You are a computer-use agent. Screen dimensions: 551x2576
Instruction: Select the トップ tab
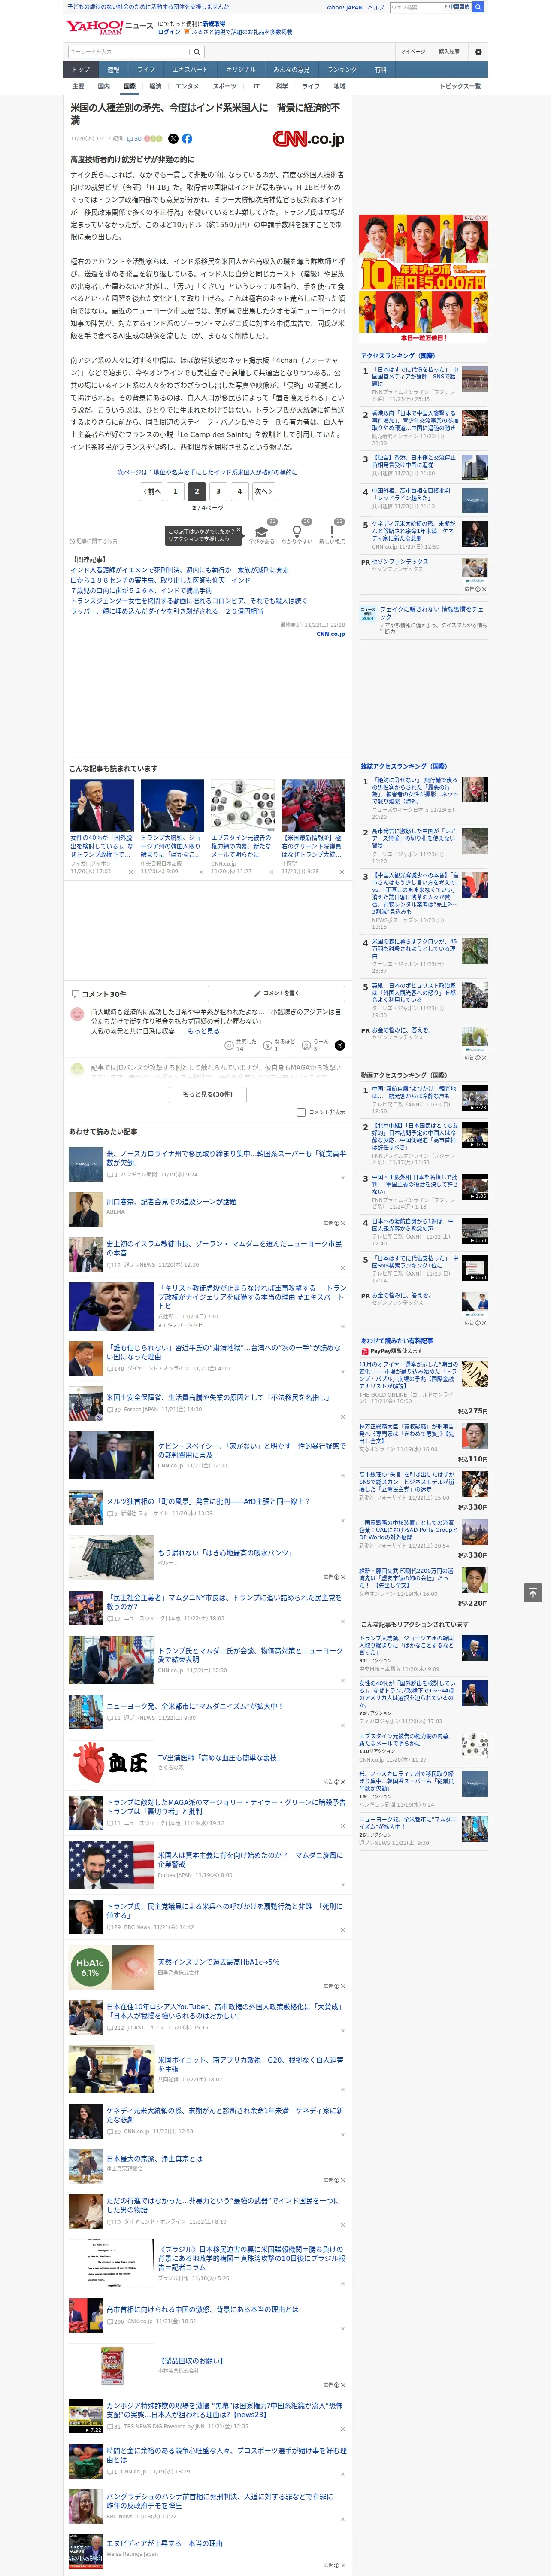[x=81, y=69]
